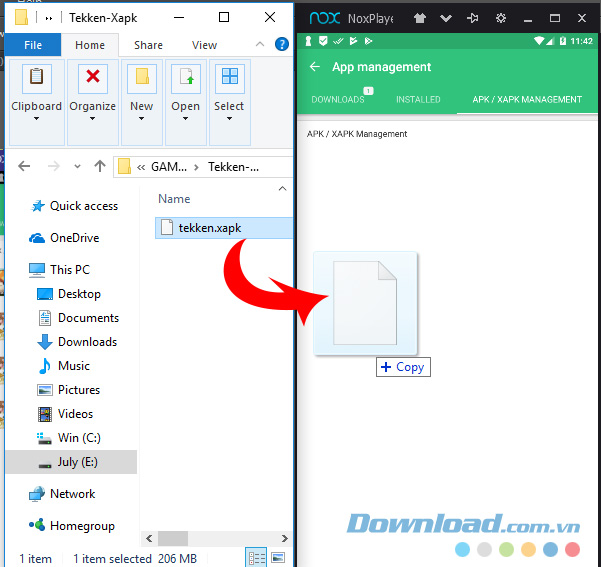Switch to the Home ribbon tab
Screen dimensions: 601x567
point(90,45)
